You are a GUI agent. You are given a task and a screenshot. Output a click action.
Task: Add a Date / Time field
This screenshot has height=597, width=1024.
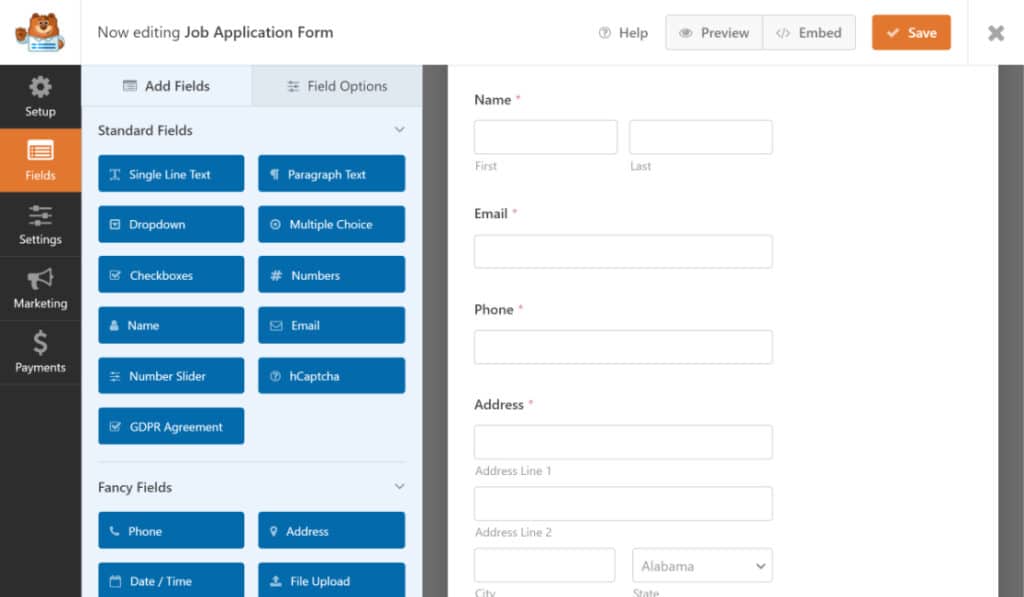pyautogui.click(x=170, y=581)
